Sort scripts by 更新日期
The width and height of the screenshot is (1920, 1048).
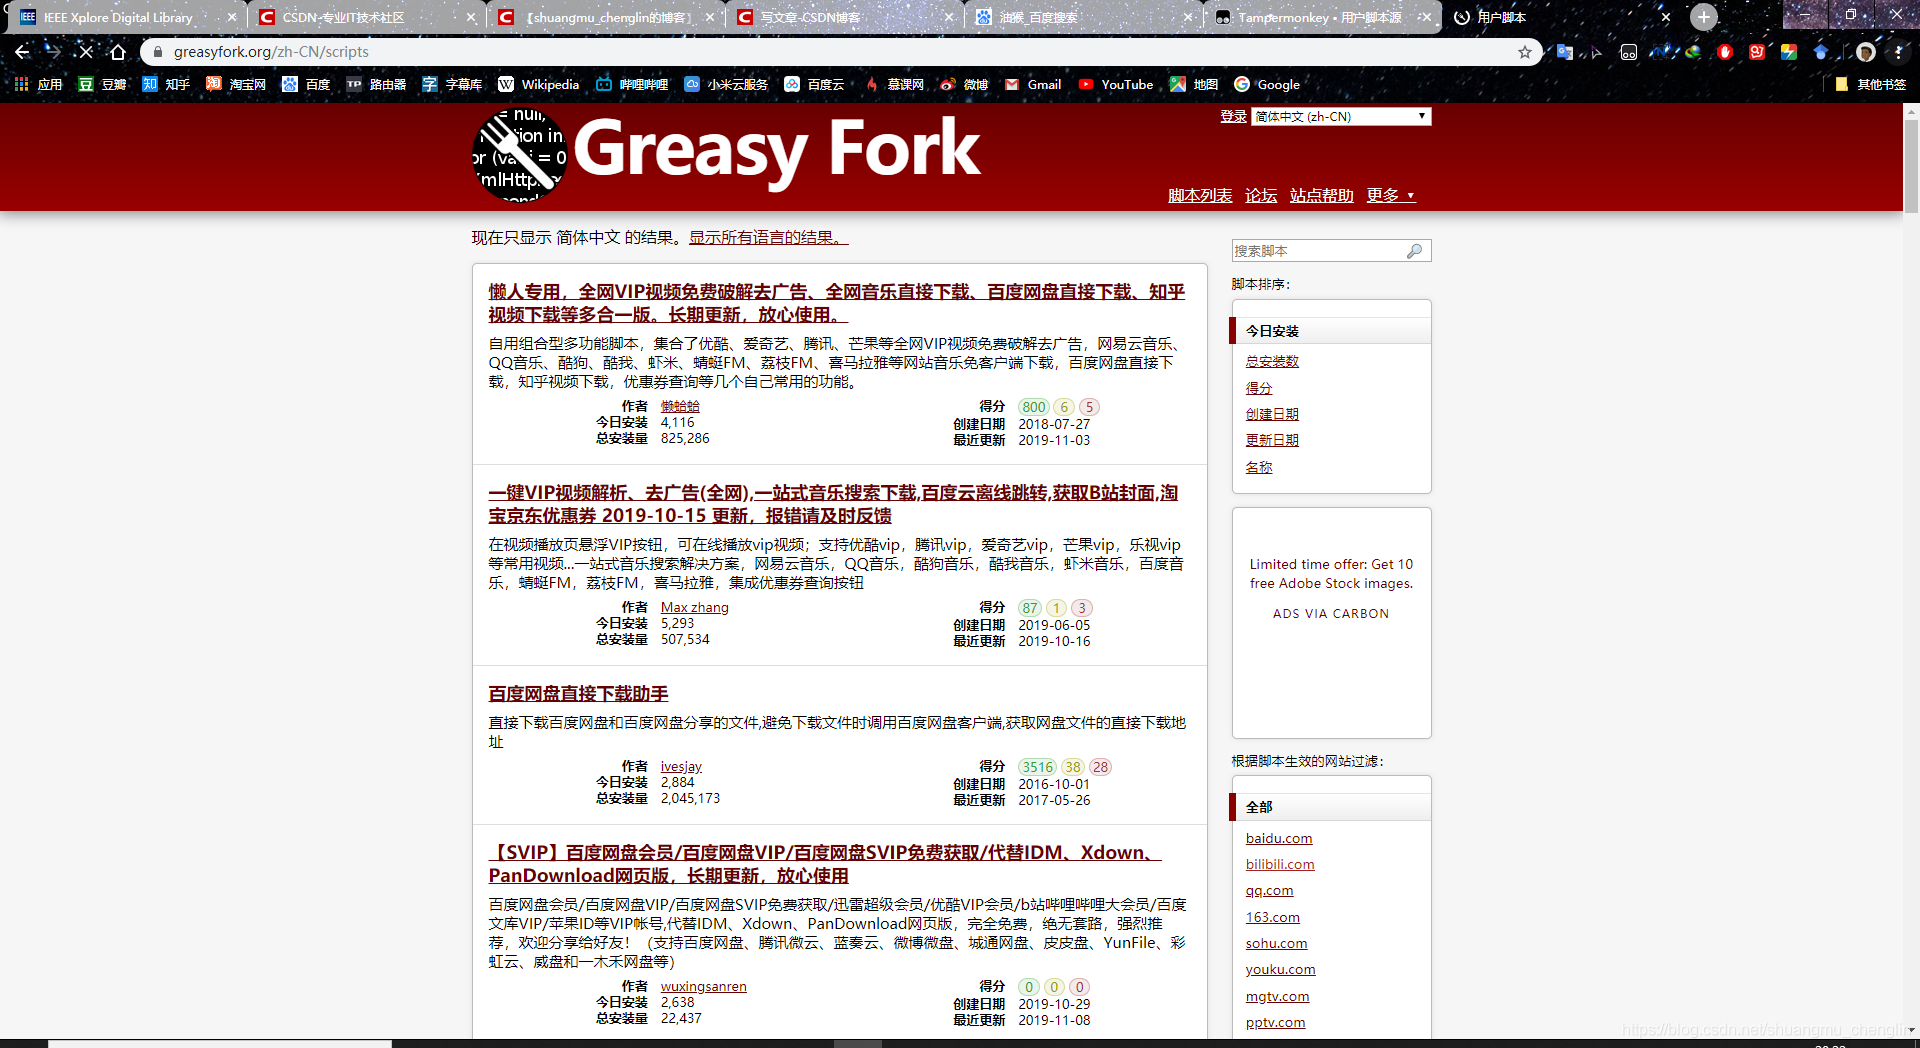tap(1272, 440)
